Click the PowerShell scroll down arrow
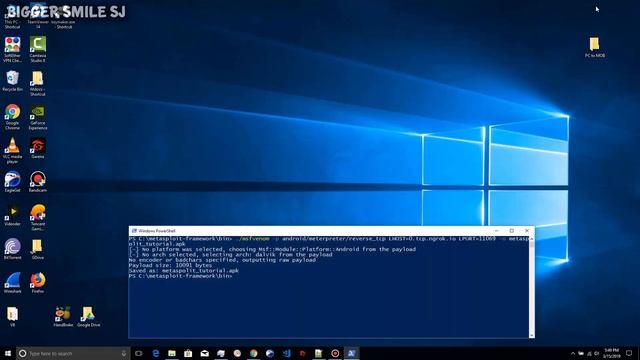Viewport: 640px width, 360px height. pos(531,335)
